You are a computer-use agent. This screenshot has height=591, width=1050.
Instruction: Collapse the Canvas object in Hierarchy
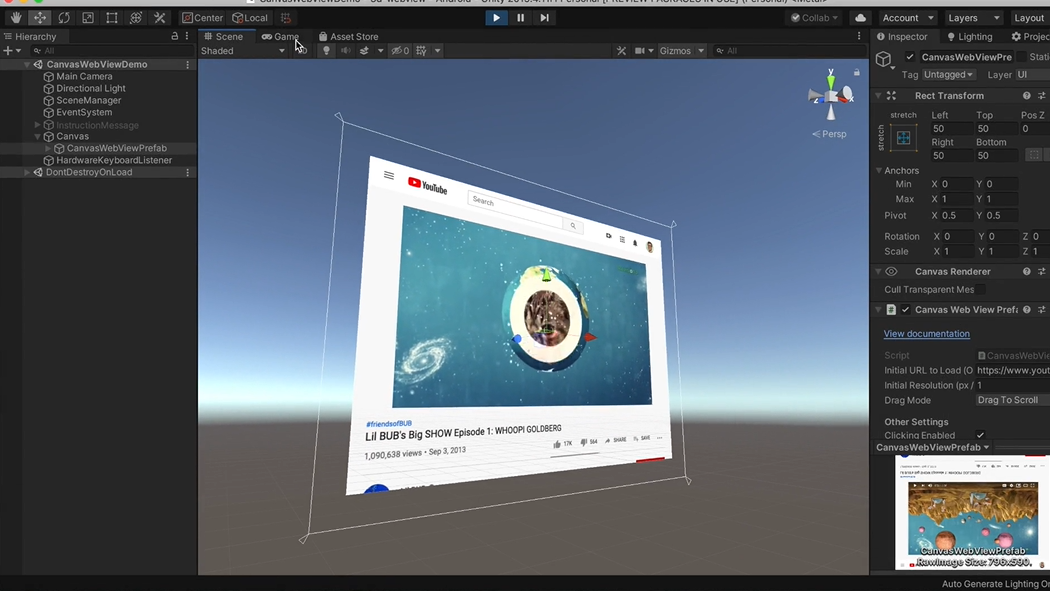(38, 137)
